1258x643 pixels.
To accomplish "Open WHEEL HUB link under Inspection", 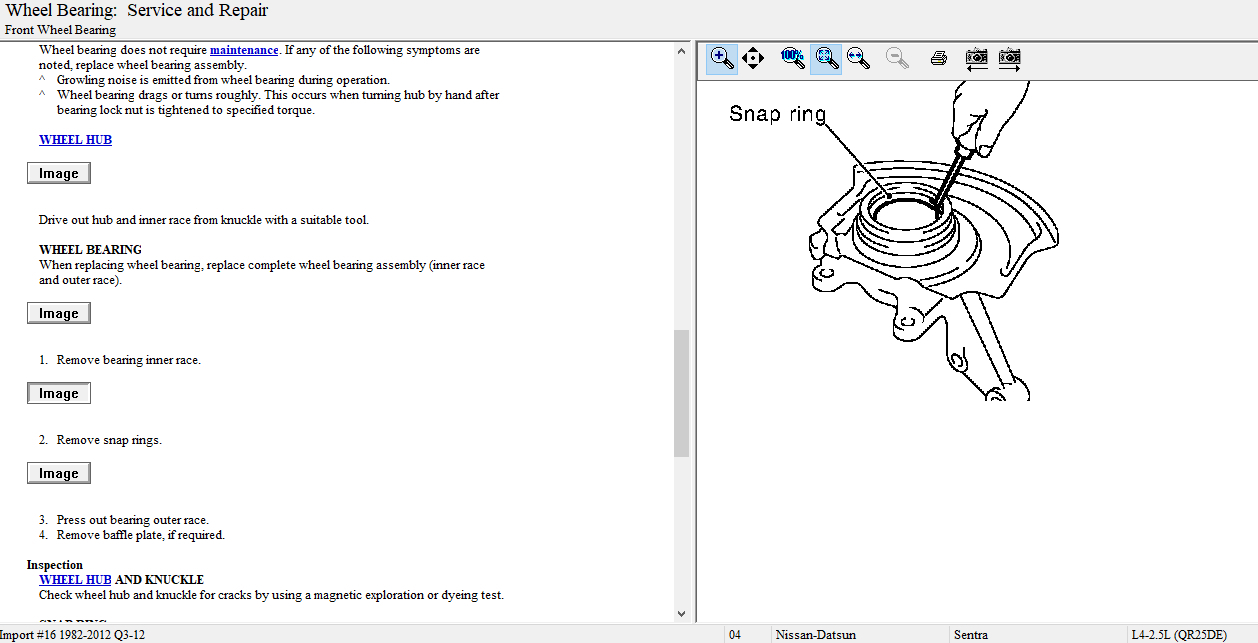I will pyautogui.click(x=75, y=580).
